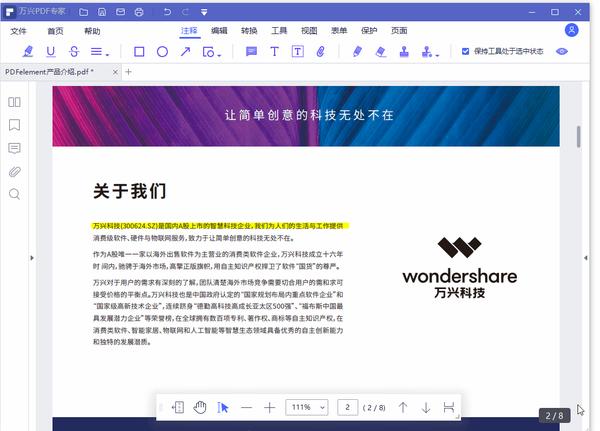Expand the right properties panel arrow
This screenshot has height=431, width=600.
click(x=586, y=258)
